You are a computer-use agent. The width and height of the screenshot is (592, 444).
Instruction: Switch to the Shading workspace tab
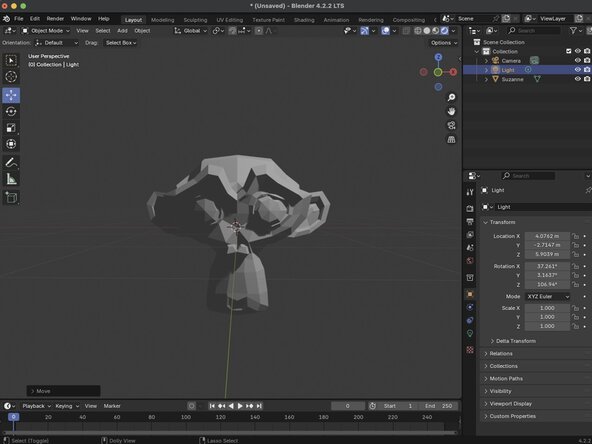pyautogui.click(x=304, y=20)
